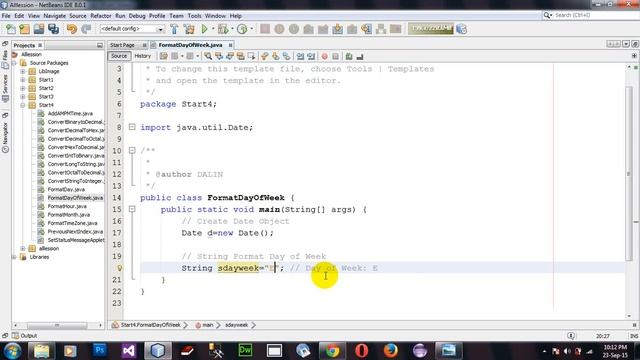Image resolution: width=640 pixels, height=360 pixels.
Task: Click the Uncomment icon in editor toolbar
Action: pos(360,56)
